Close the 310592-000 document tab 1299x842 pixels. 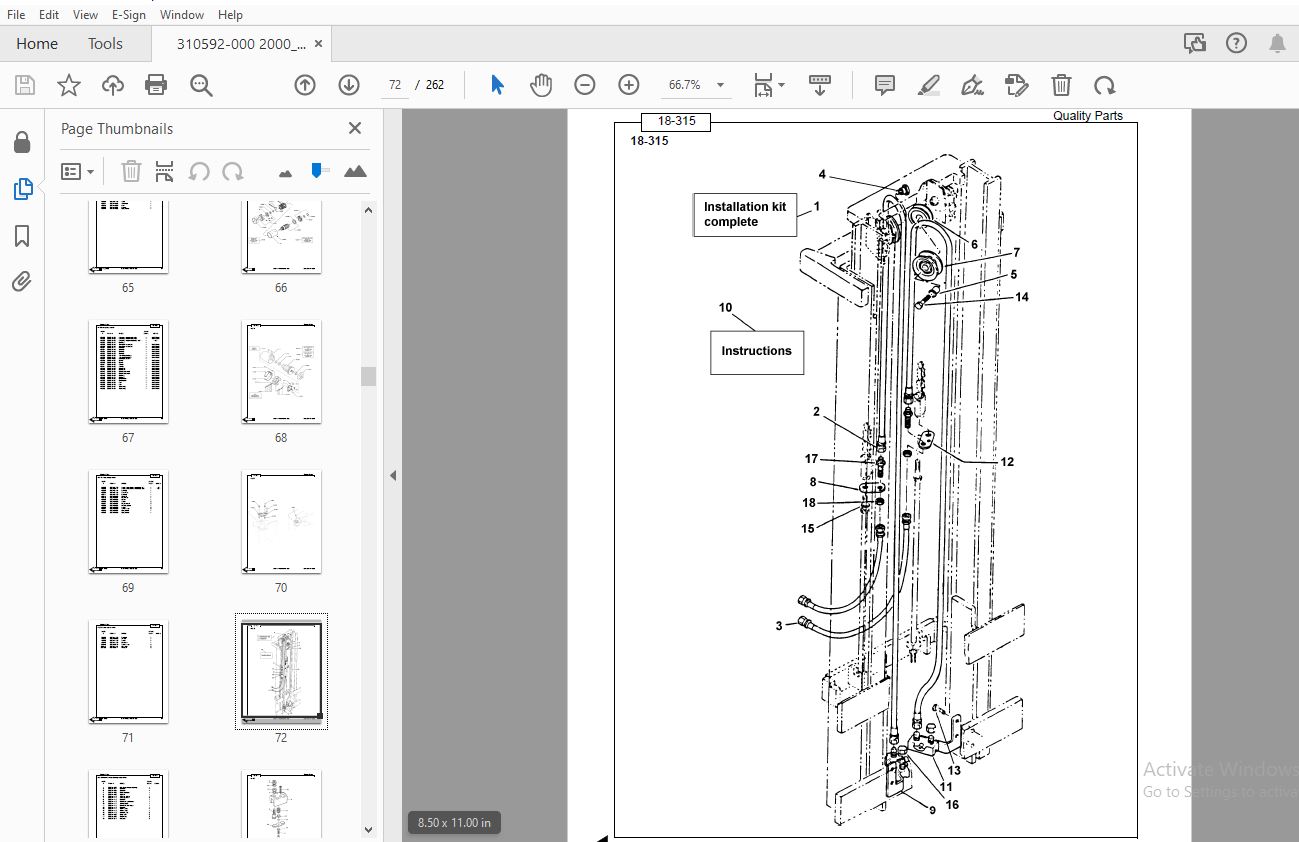(x=318, y=43)
